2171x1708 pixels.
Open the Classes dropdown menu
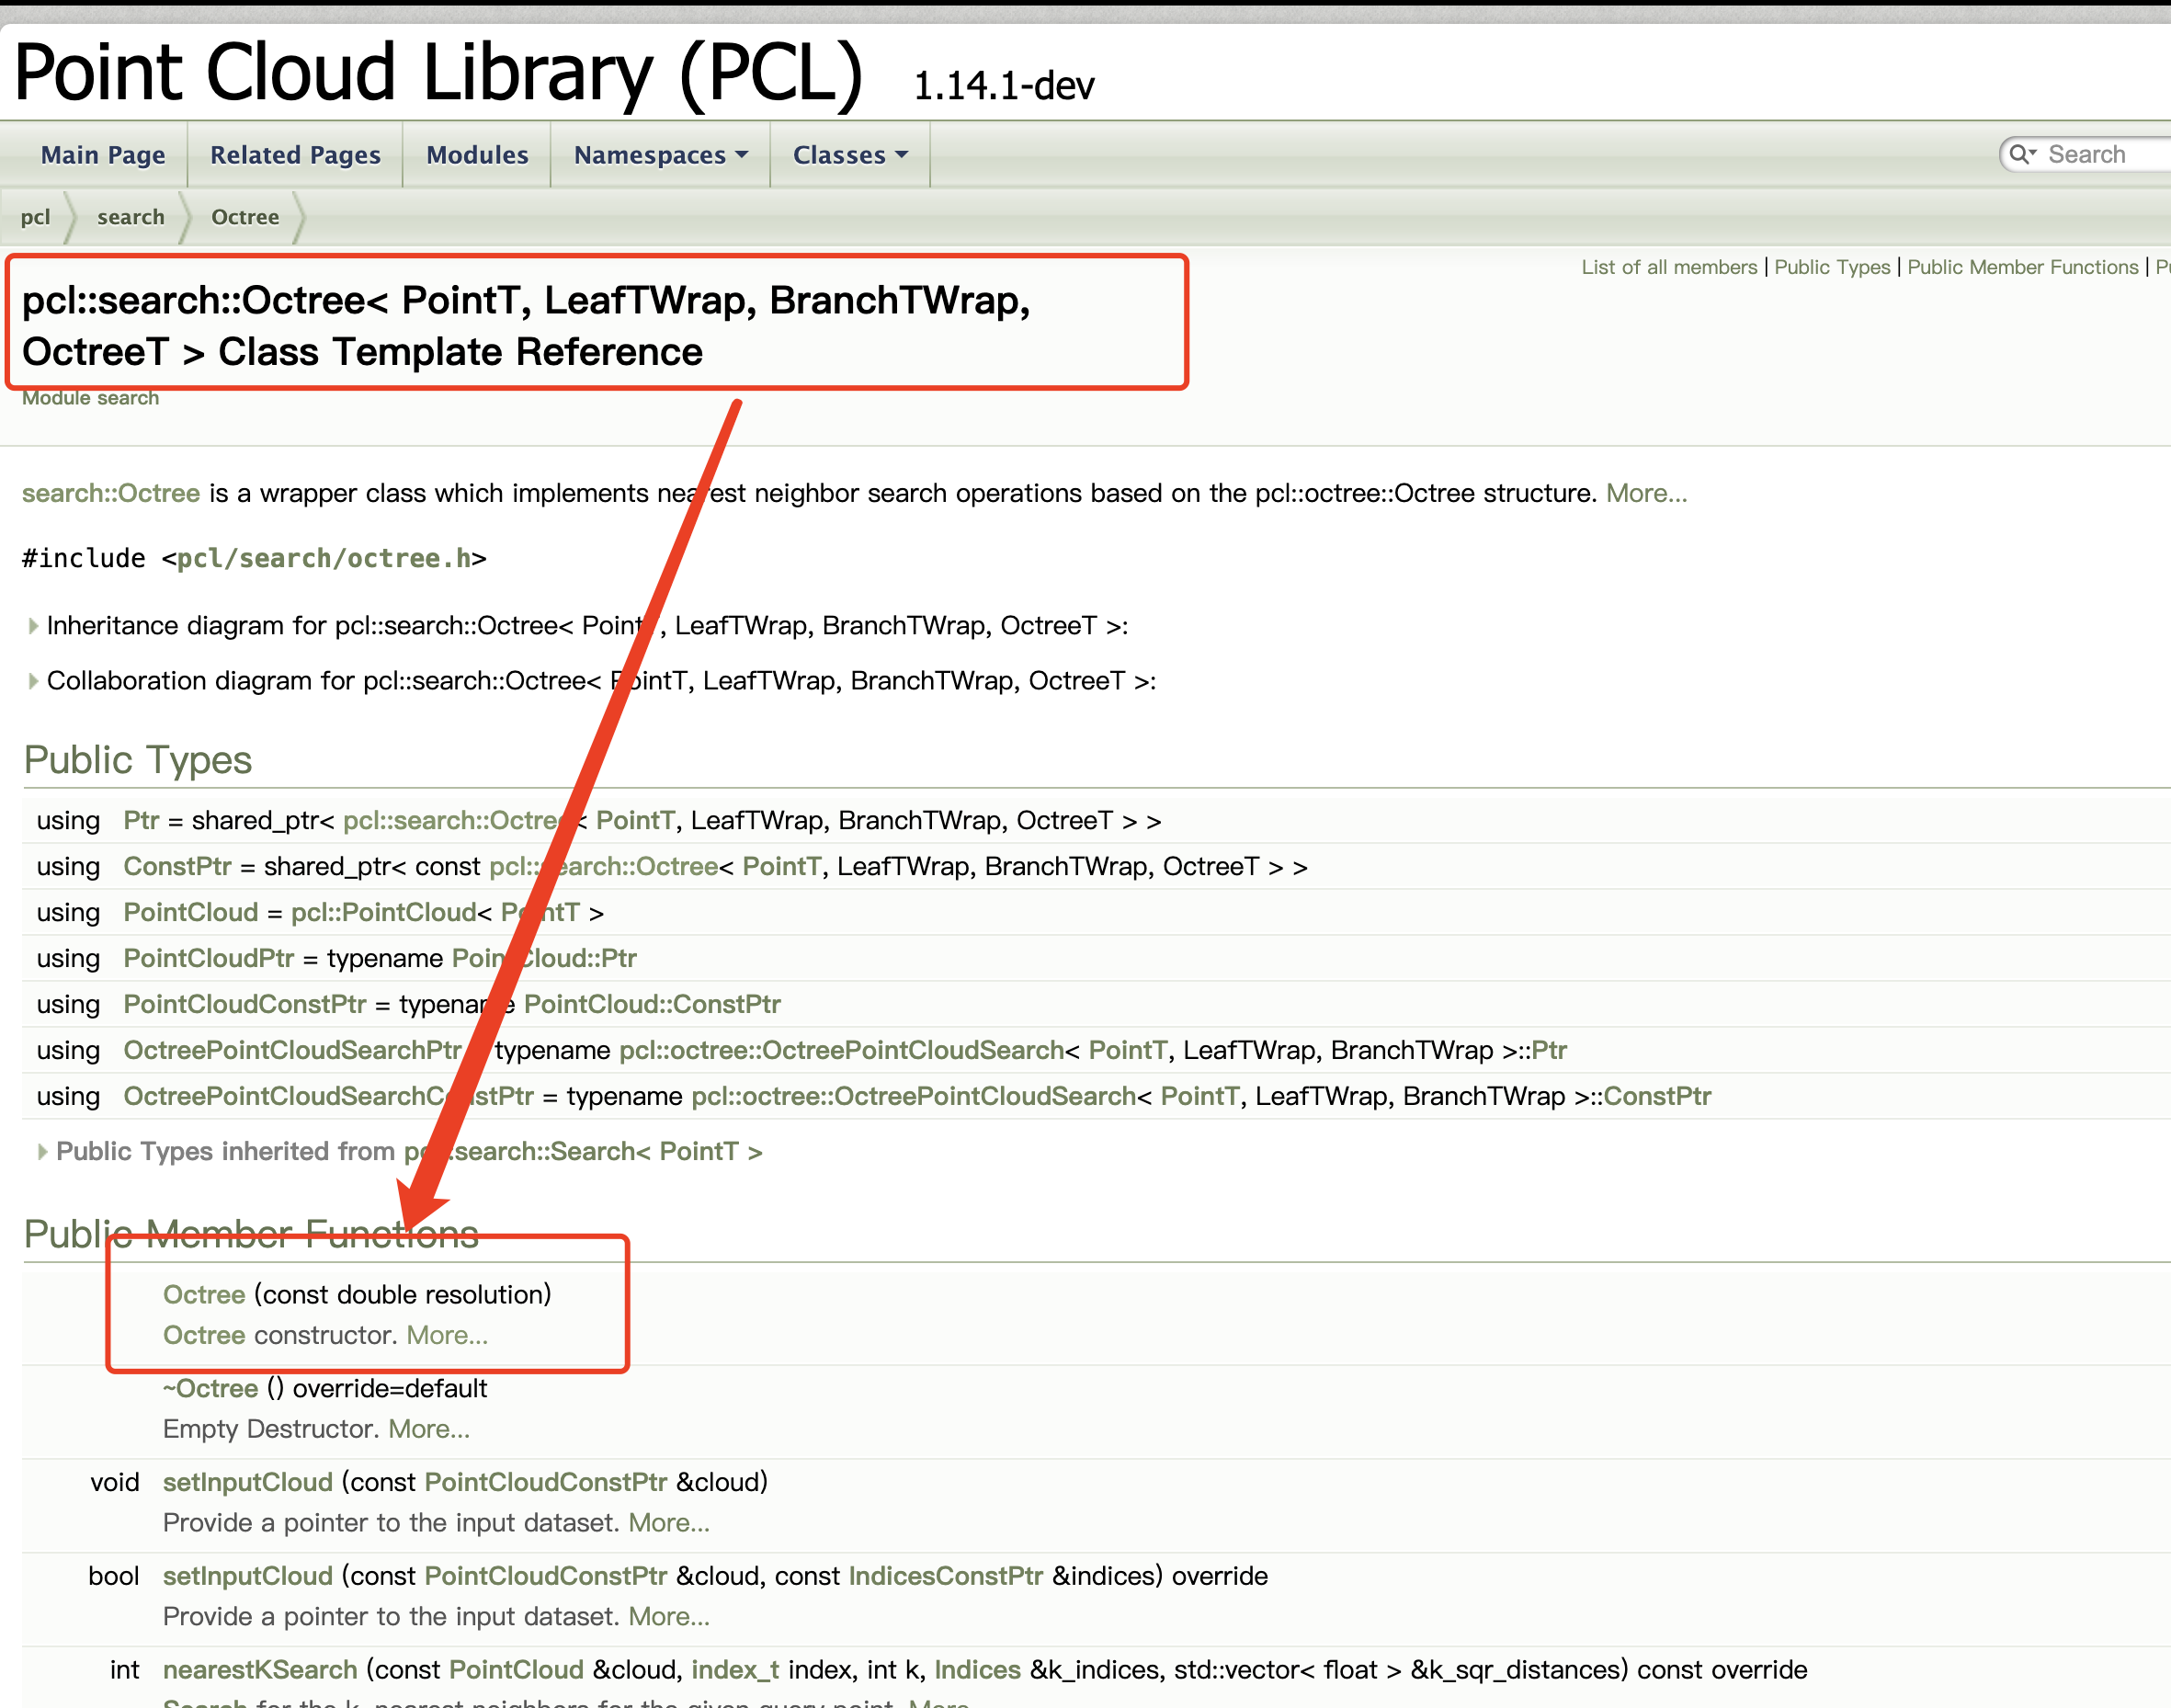(849, 154)
